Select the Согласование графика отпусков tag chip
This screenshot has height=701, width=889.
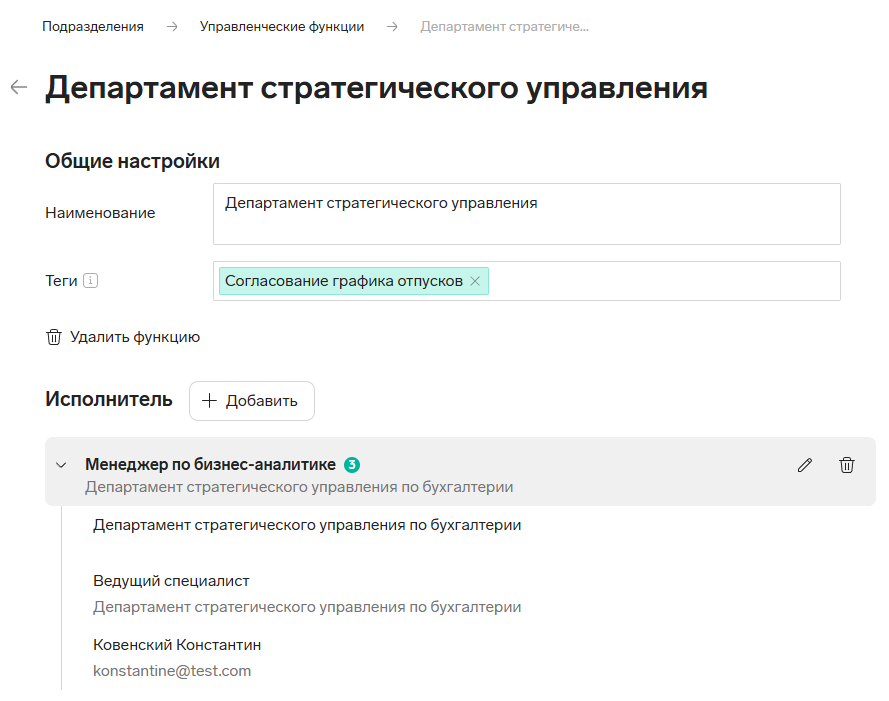[344, 281]
